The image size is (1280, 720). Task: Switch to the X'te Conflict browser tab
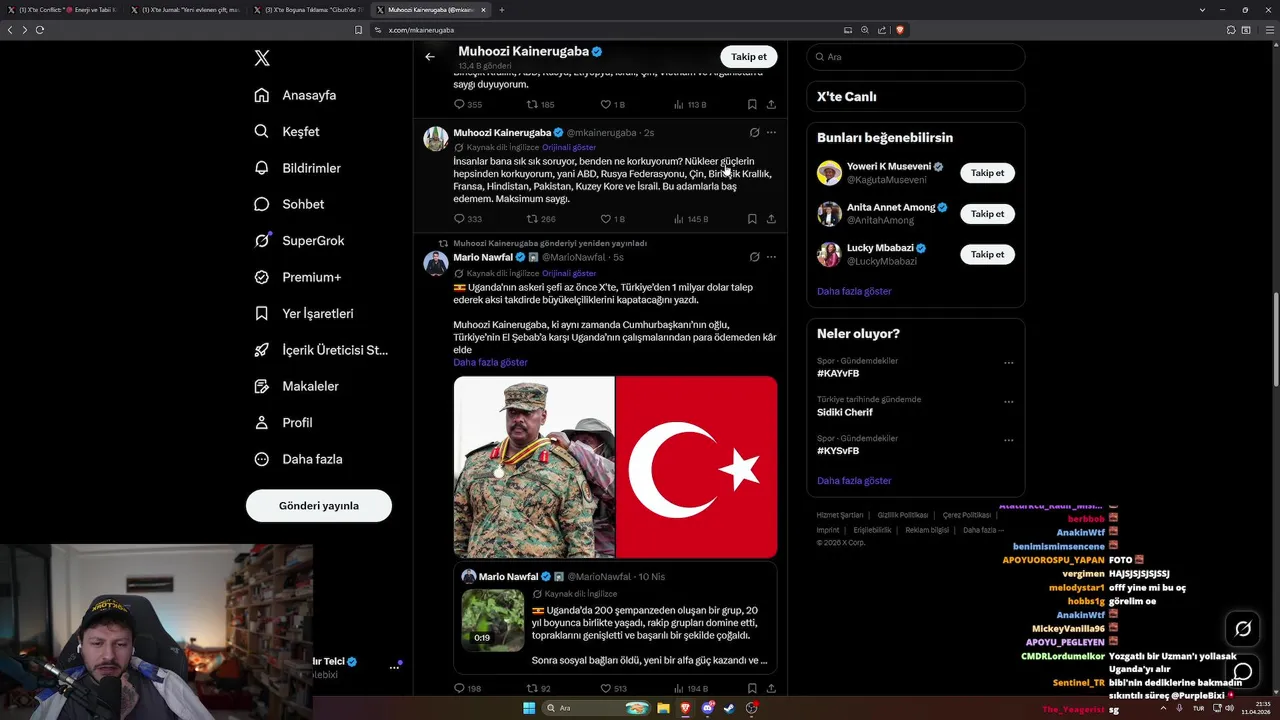[67, 10]
